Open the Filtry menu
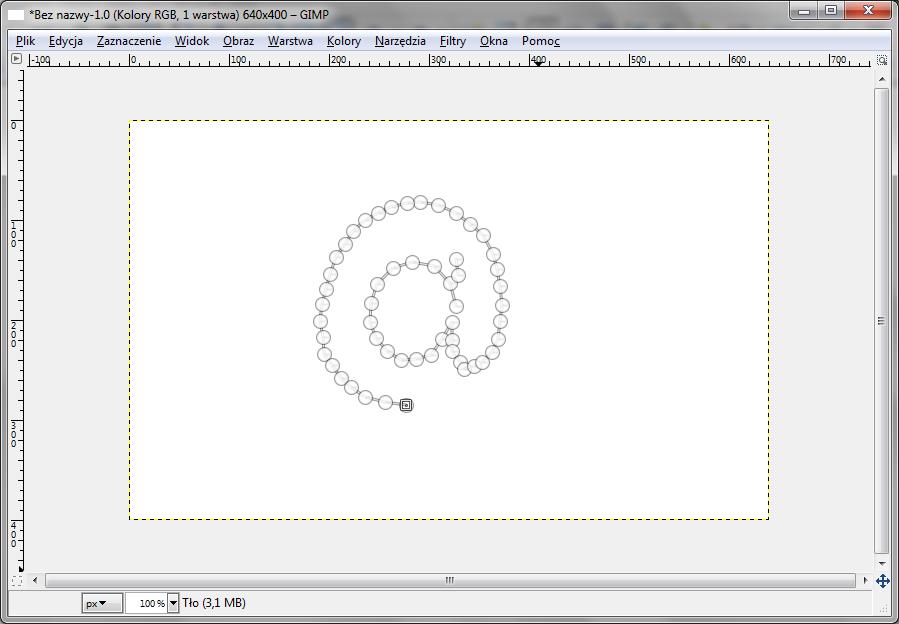 pyautogui.click(x=453, y=41)
